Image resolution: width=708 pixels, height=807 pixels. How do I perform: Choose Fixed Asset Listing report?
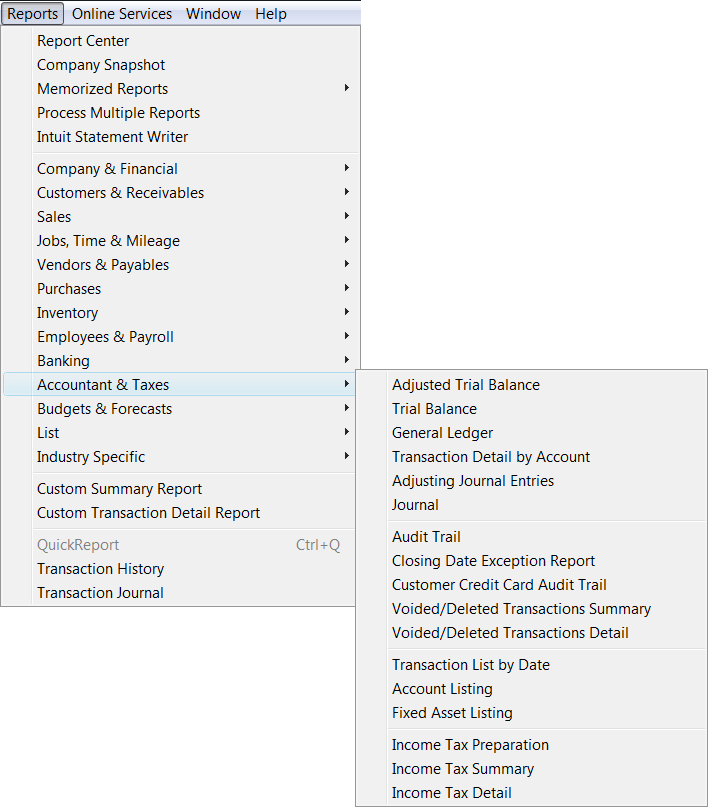tap(452, 713)
